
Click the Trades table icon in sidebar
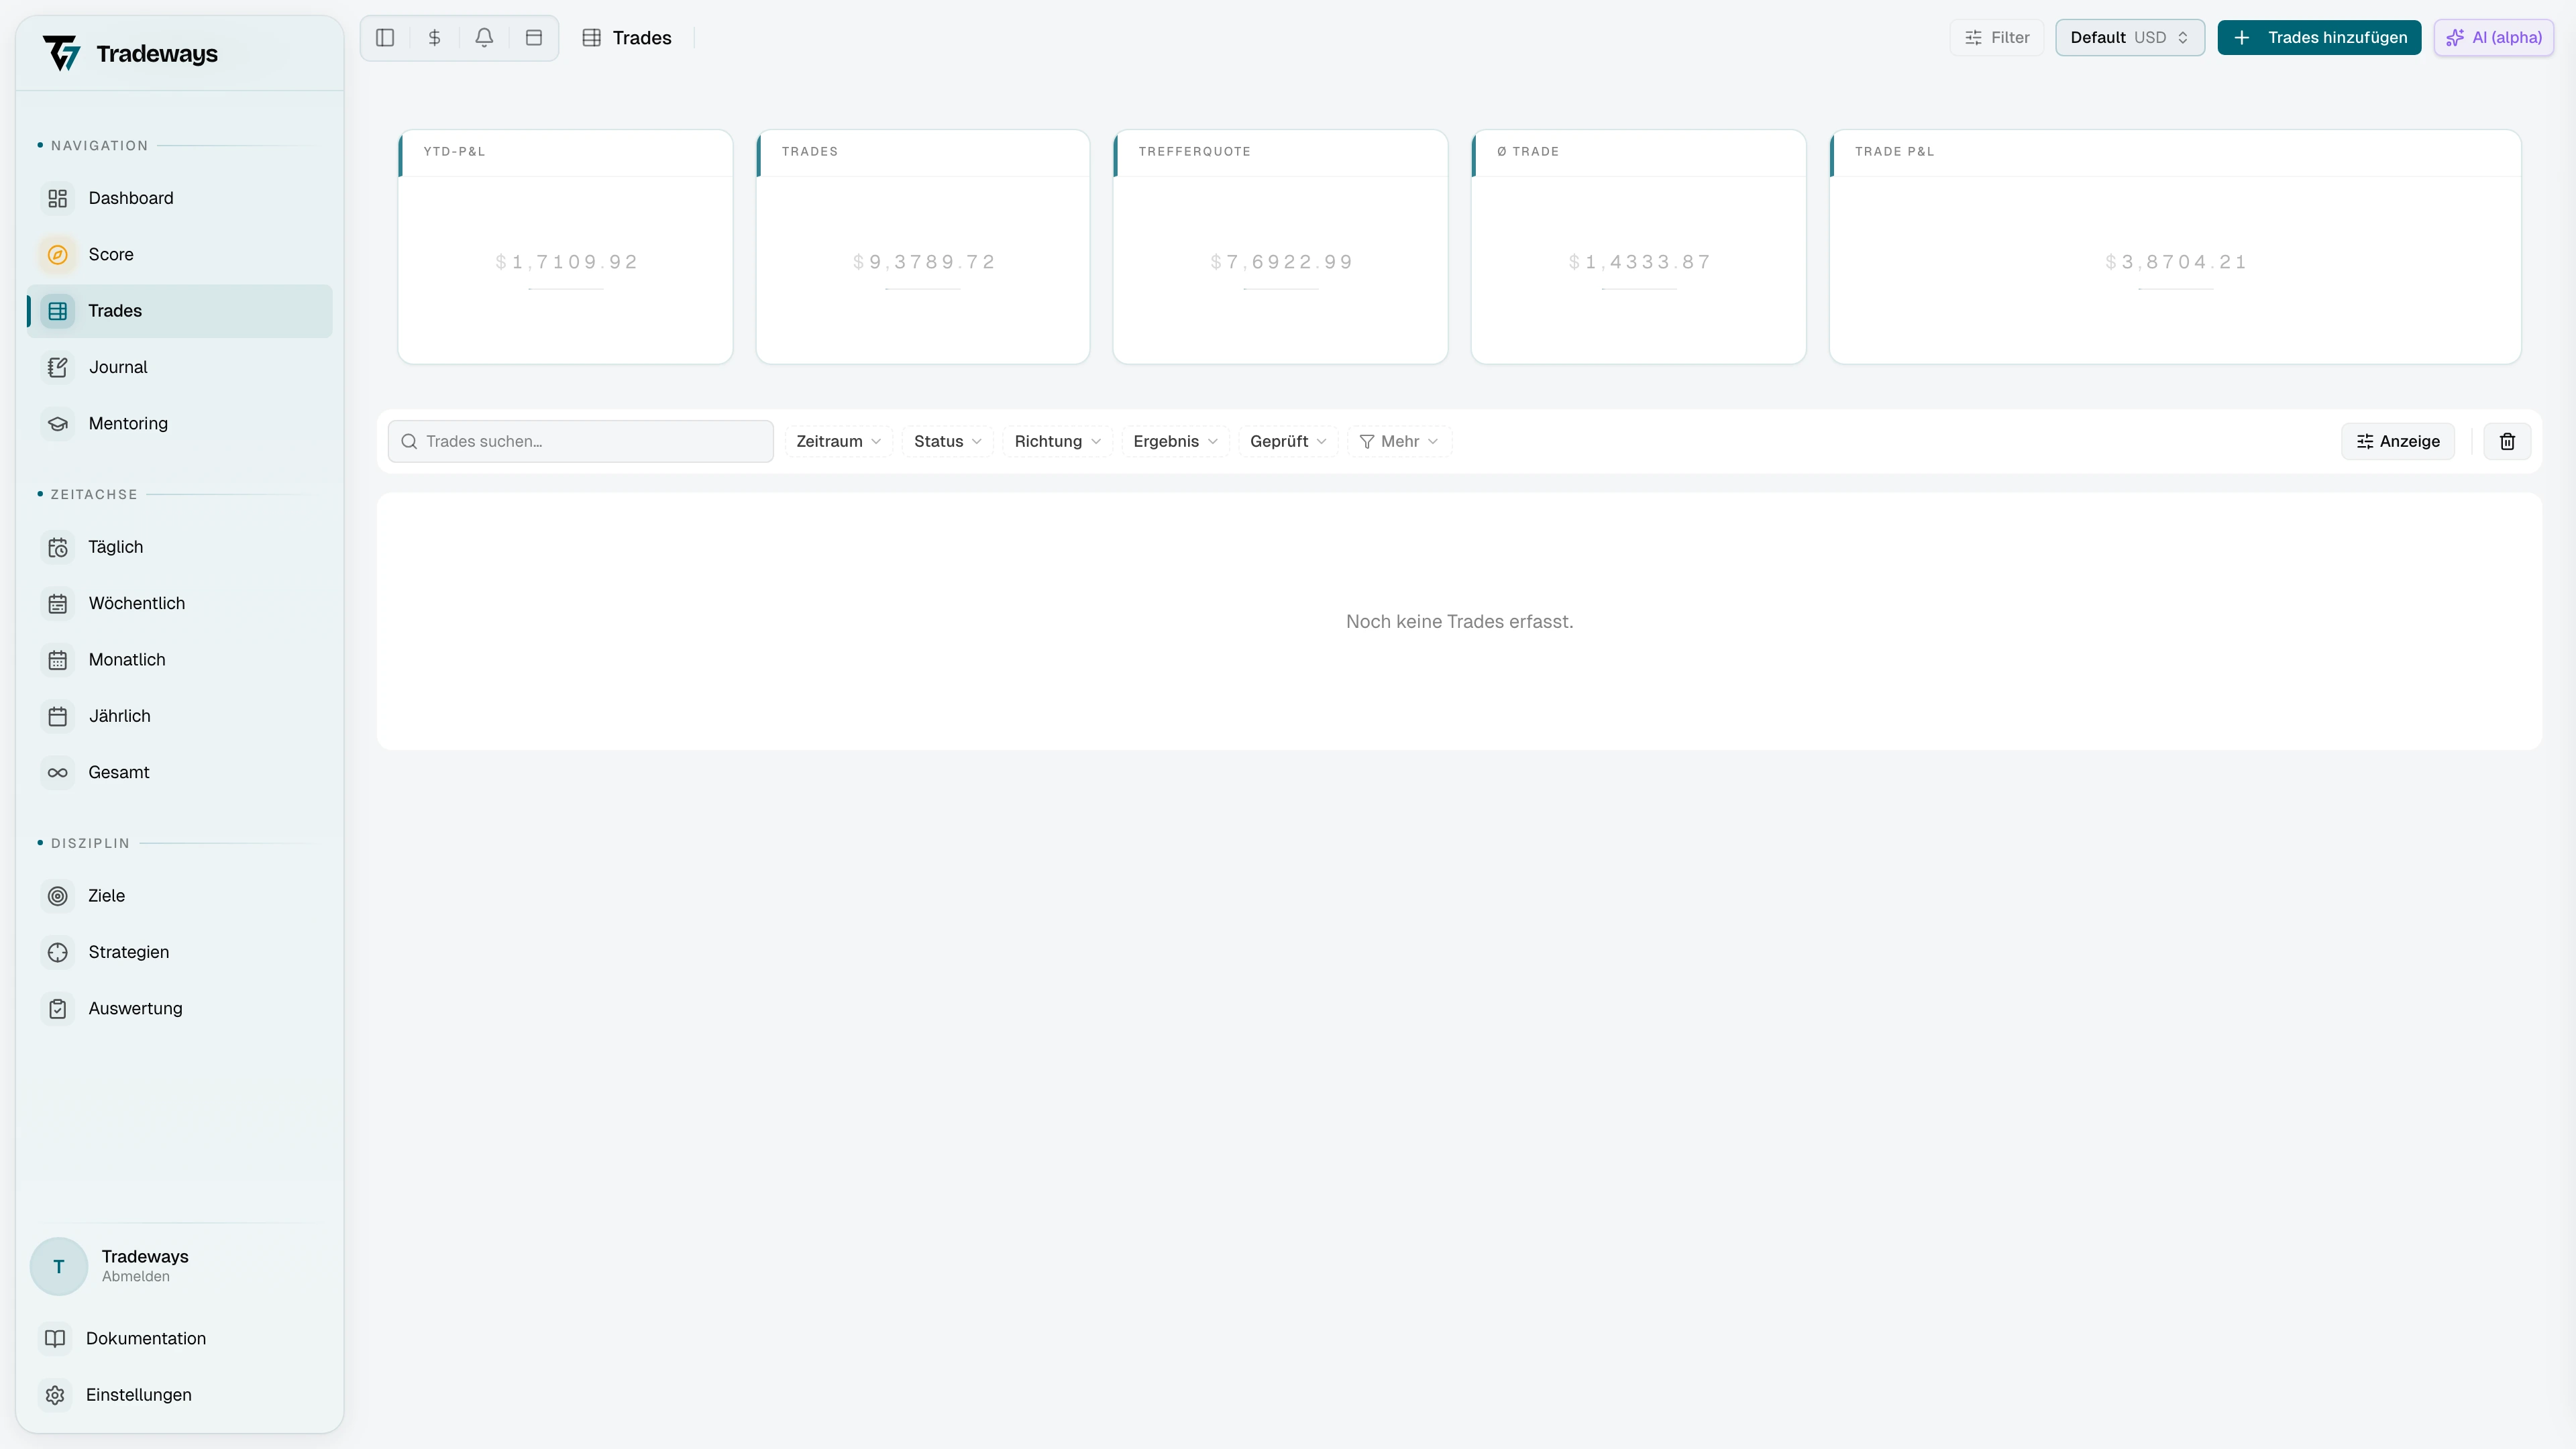coord(58,311)
